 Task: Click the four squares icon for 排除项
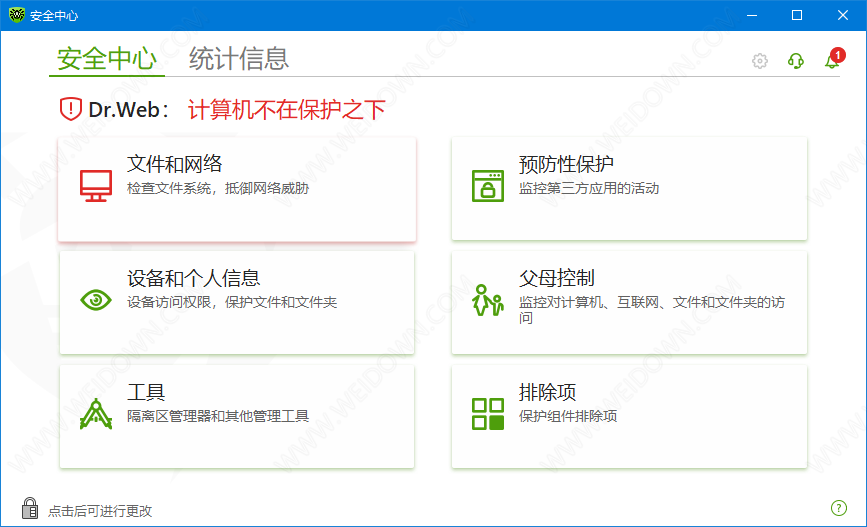point(488,414)
